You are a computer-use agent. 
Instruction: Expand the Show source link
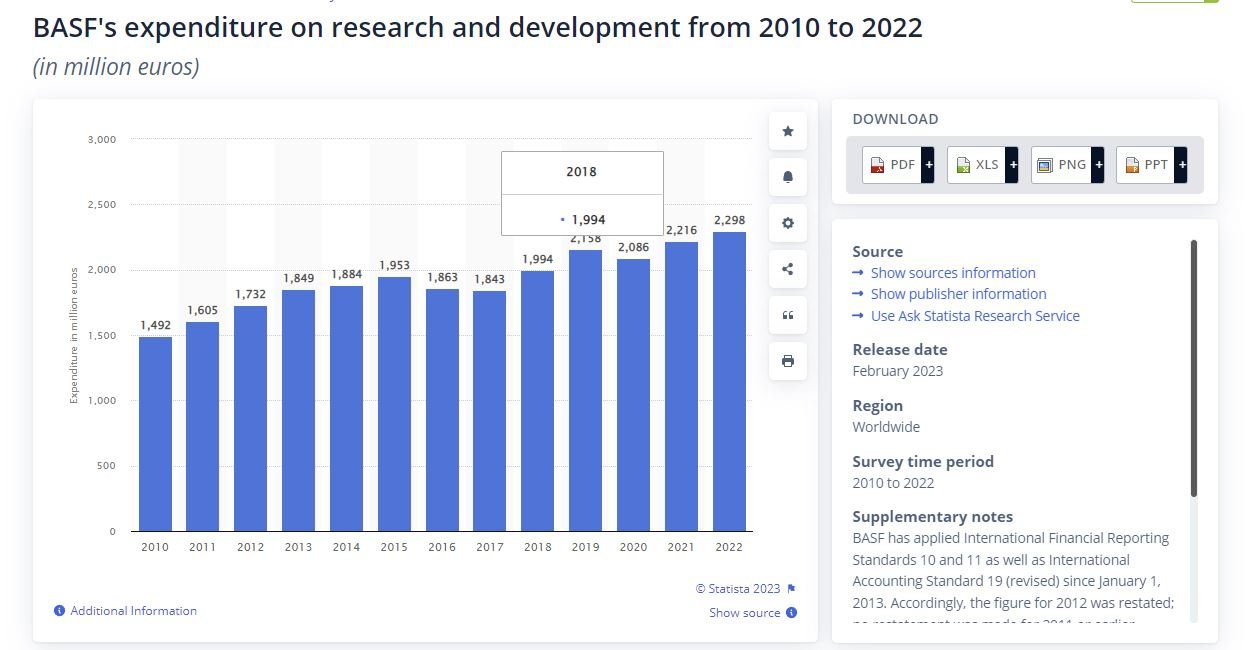click(744, 613)
